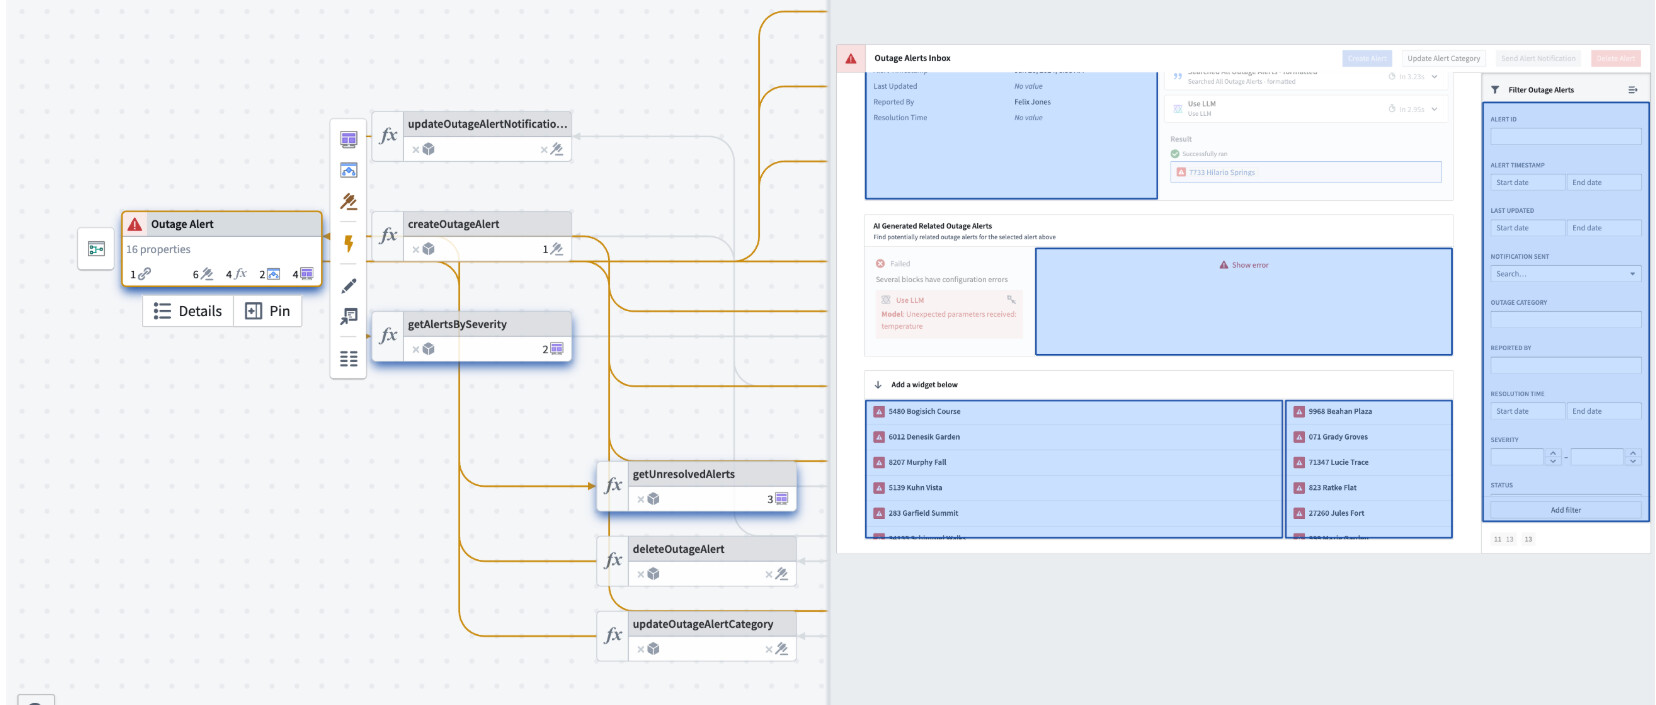The width and height of the screenshot is (1656, 705).
Task: Open Details for Outage Alert
Action: point(188,311)
